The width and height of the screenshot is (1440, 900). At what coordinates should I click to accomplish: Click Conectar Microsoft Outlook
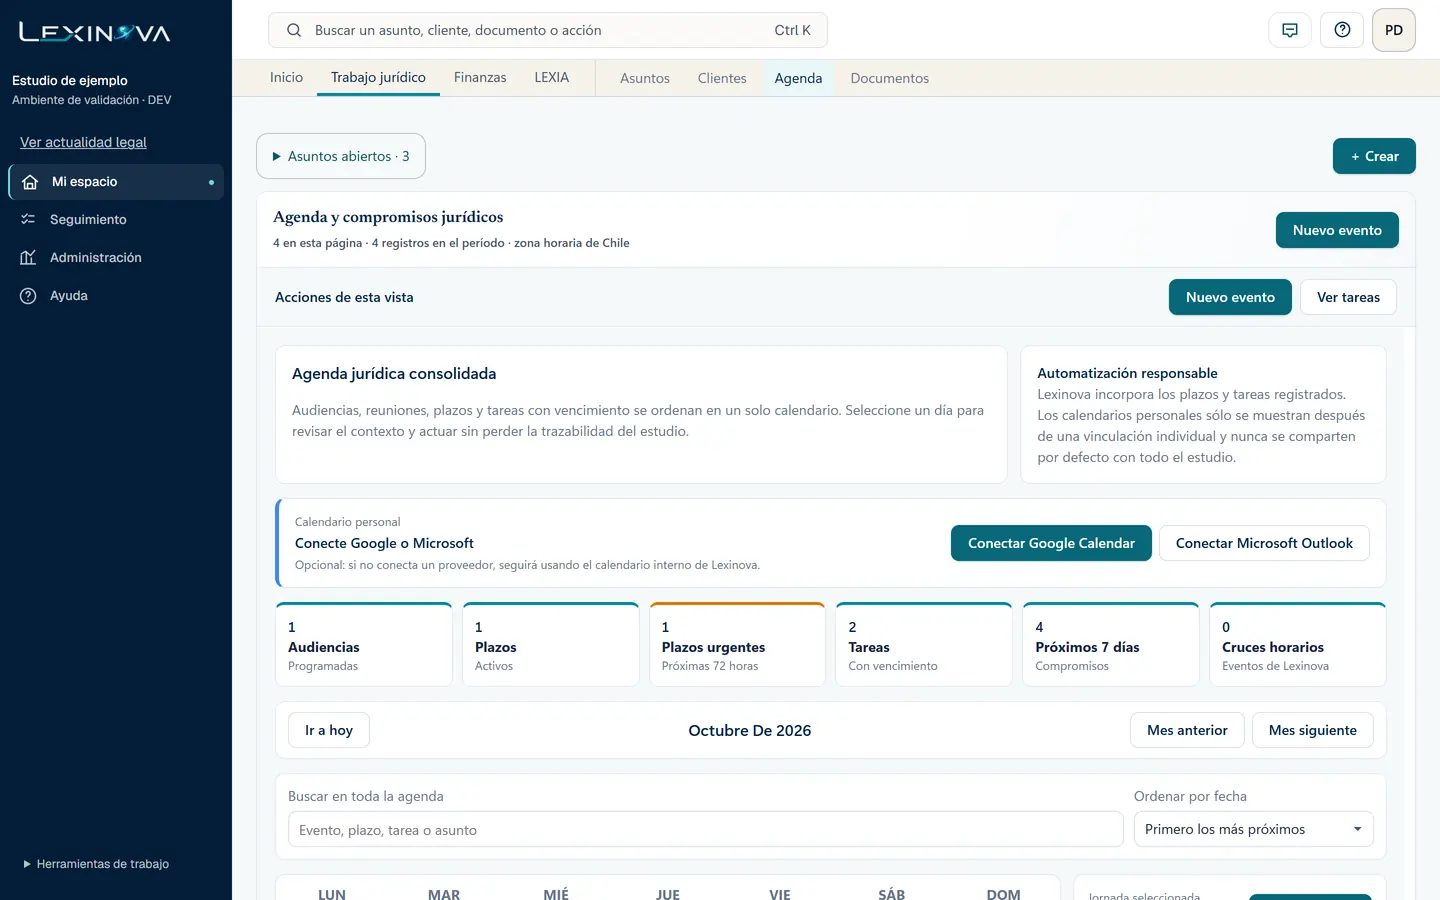1264,543
